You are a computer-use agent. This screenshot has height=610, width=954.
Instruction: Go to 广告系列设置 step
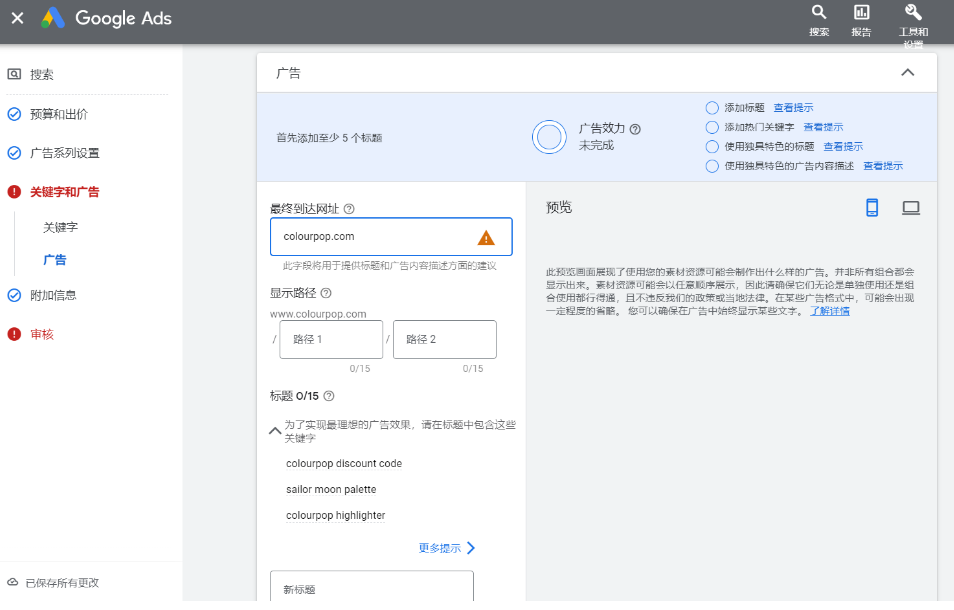click(64, 153)
